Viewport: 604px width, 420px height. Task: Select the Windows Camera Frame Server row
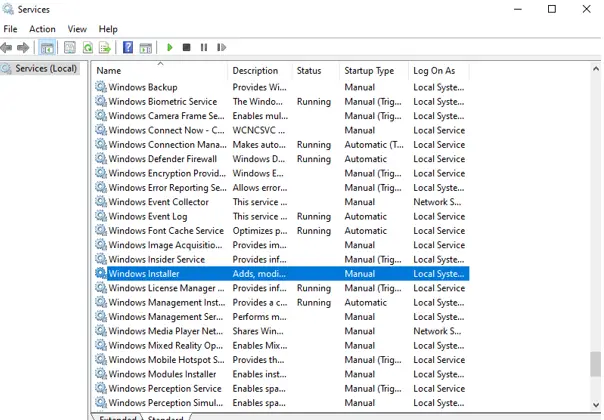[x=281, y=116]
